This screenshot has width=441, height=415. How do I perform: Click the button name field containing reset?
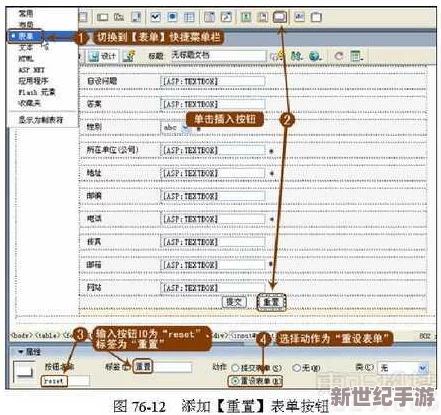(x=65, y=381)
